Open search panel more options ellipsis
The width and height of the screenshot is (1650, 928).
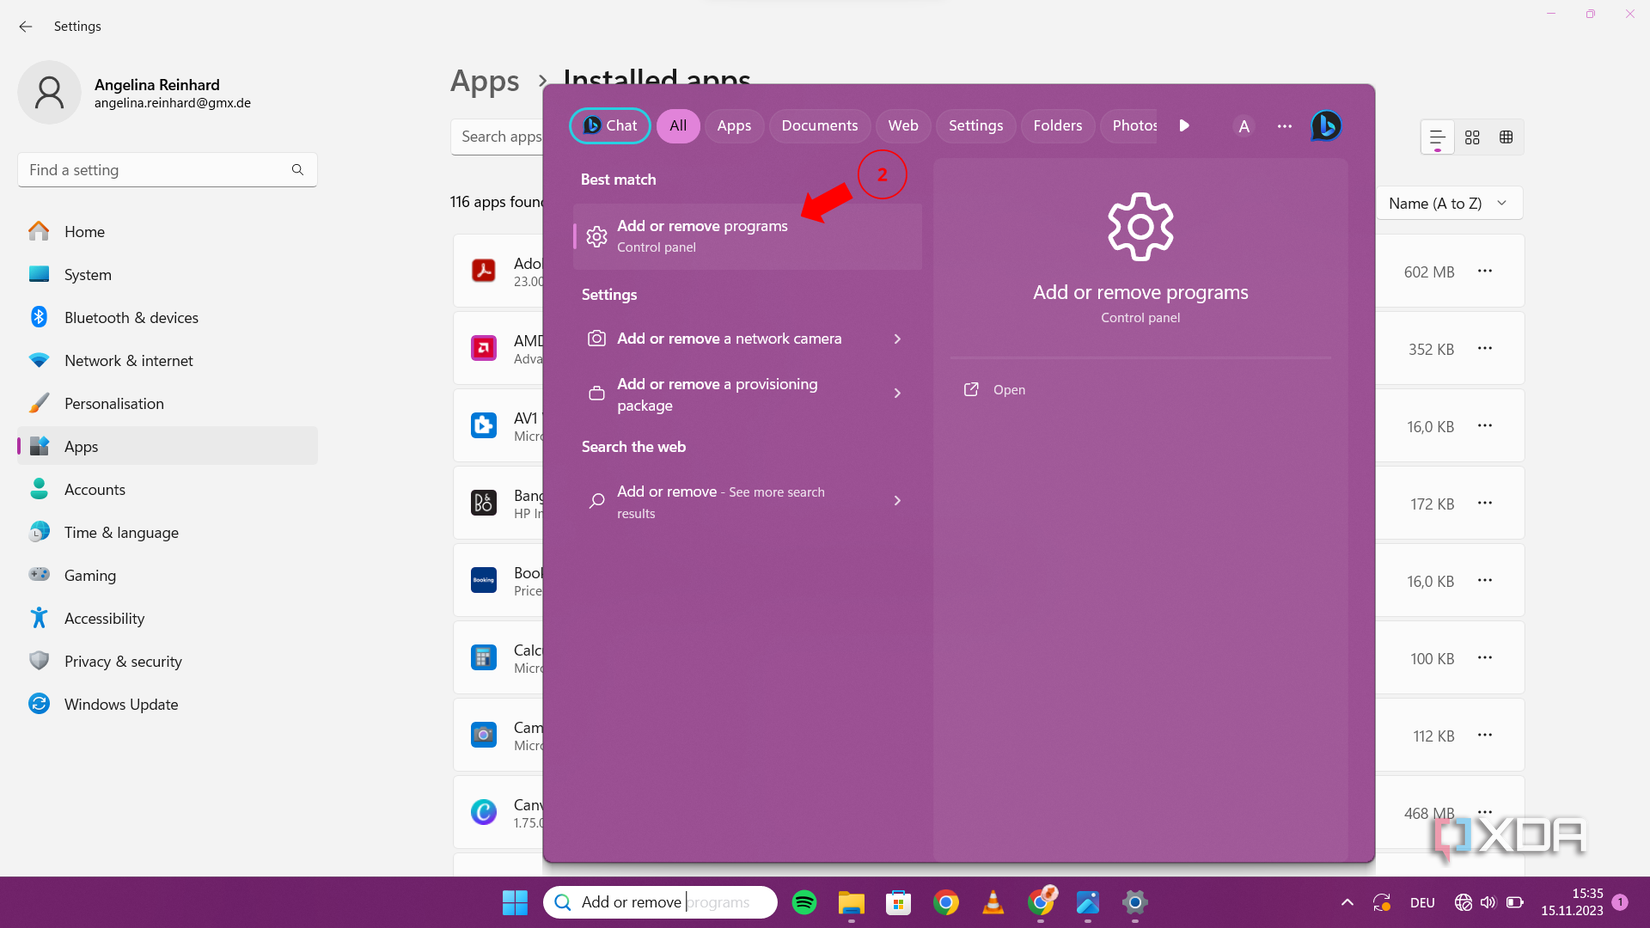pyautogui.click(x=1284, y=126)
